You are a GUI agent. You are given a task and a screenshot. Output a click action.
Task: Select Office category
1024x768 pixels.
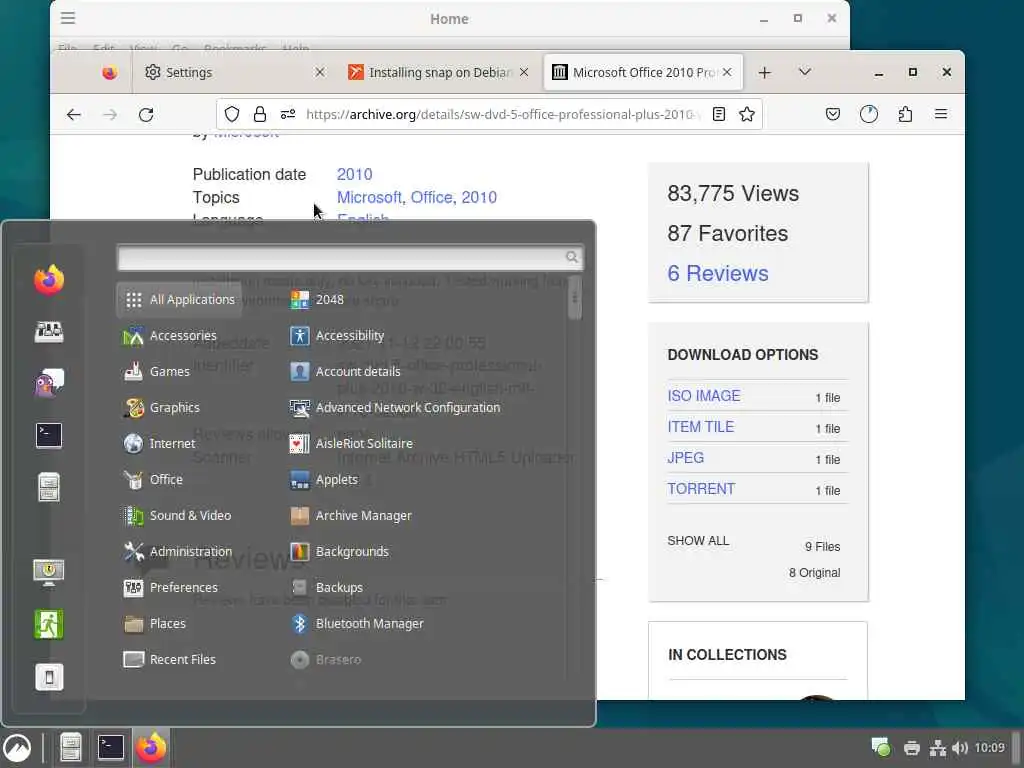point(153,479)
